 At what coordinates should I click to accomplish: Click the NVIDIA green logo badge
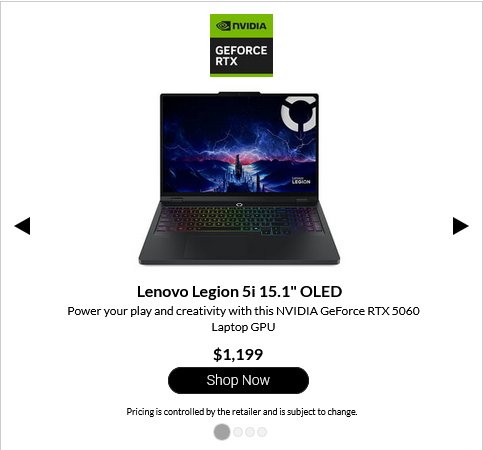pyautogui.click(x=241, y=26)
